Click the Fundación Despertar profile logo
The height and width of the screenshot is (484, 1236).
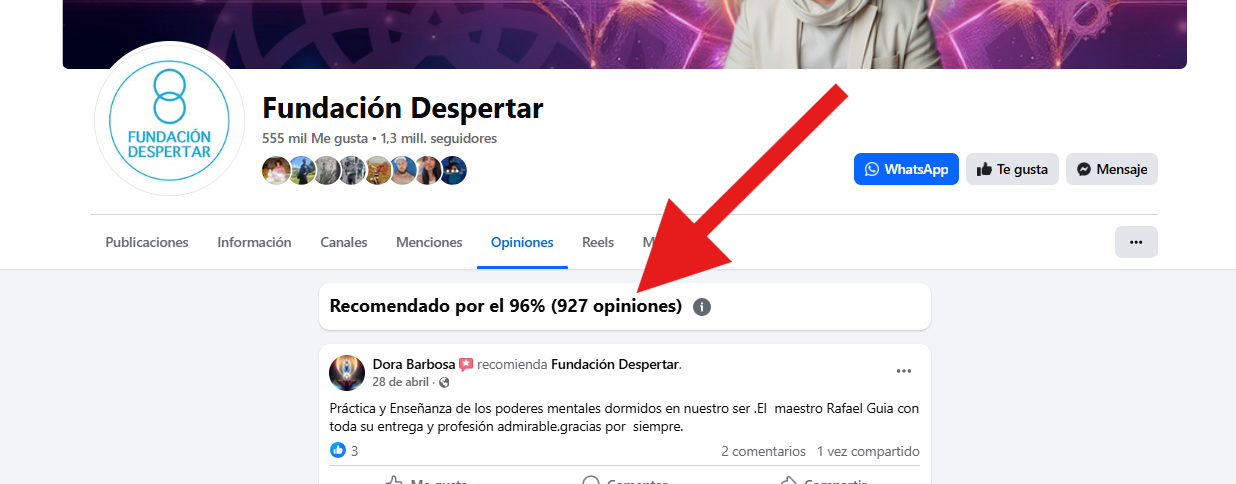[169, 119]
